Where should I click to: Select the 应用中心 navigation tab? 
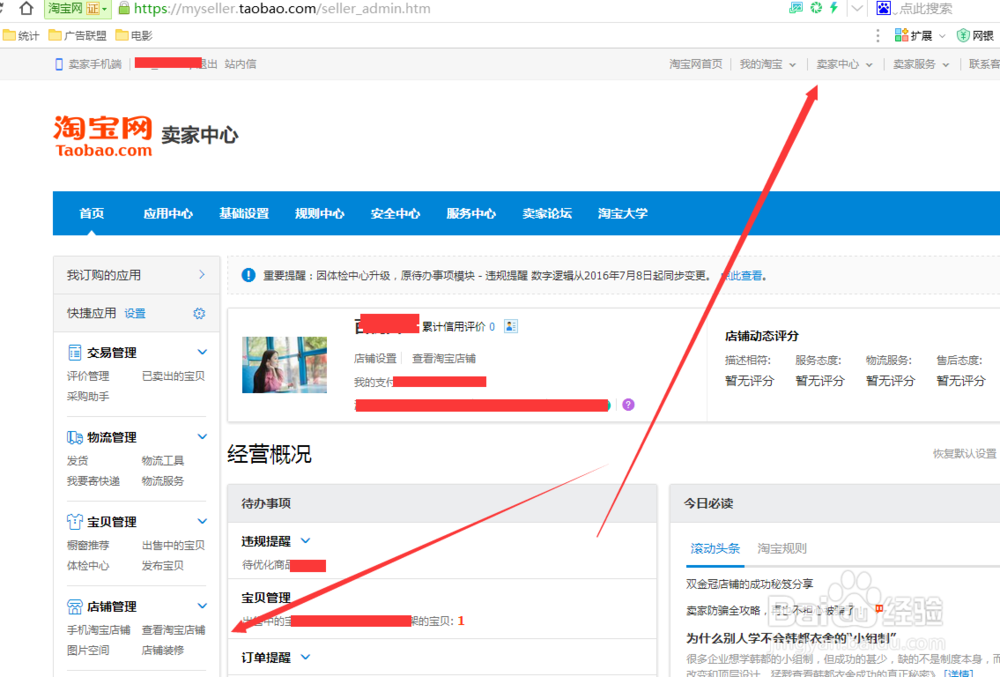(x=168, y=214)
